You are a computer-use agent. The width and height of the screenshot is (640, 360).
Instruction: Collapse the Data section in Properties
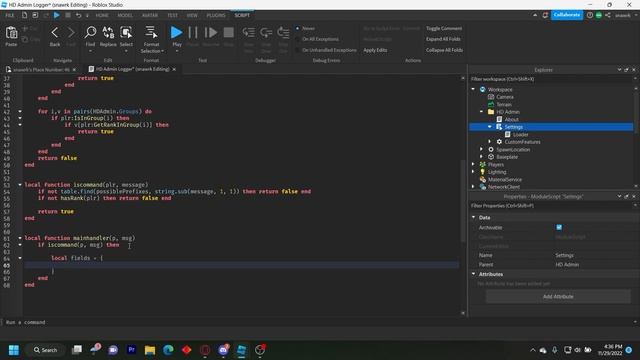point(474,217)
